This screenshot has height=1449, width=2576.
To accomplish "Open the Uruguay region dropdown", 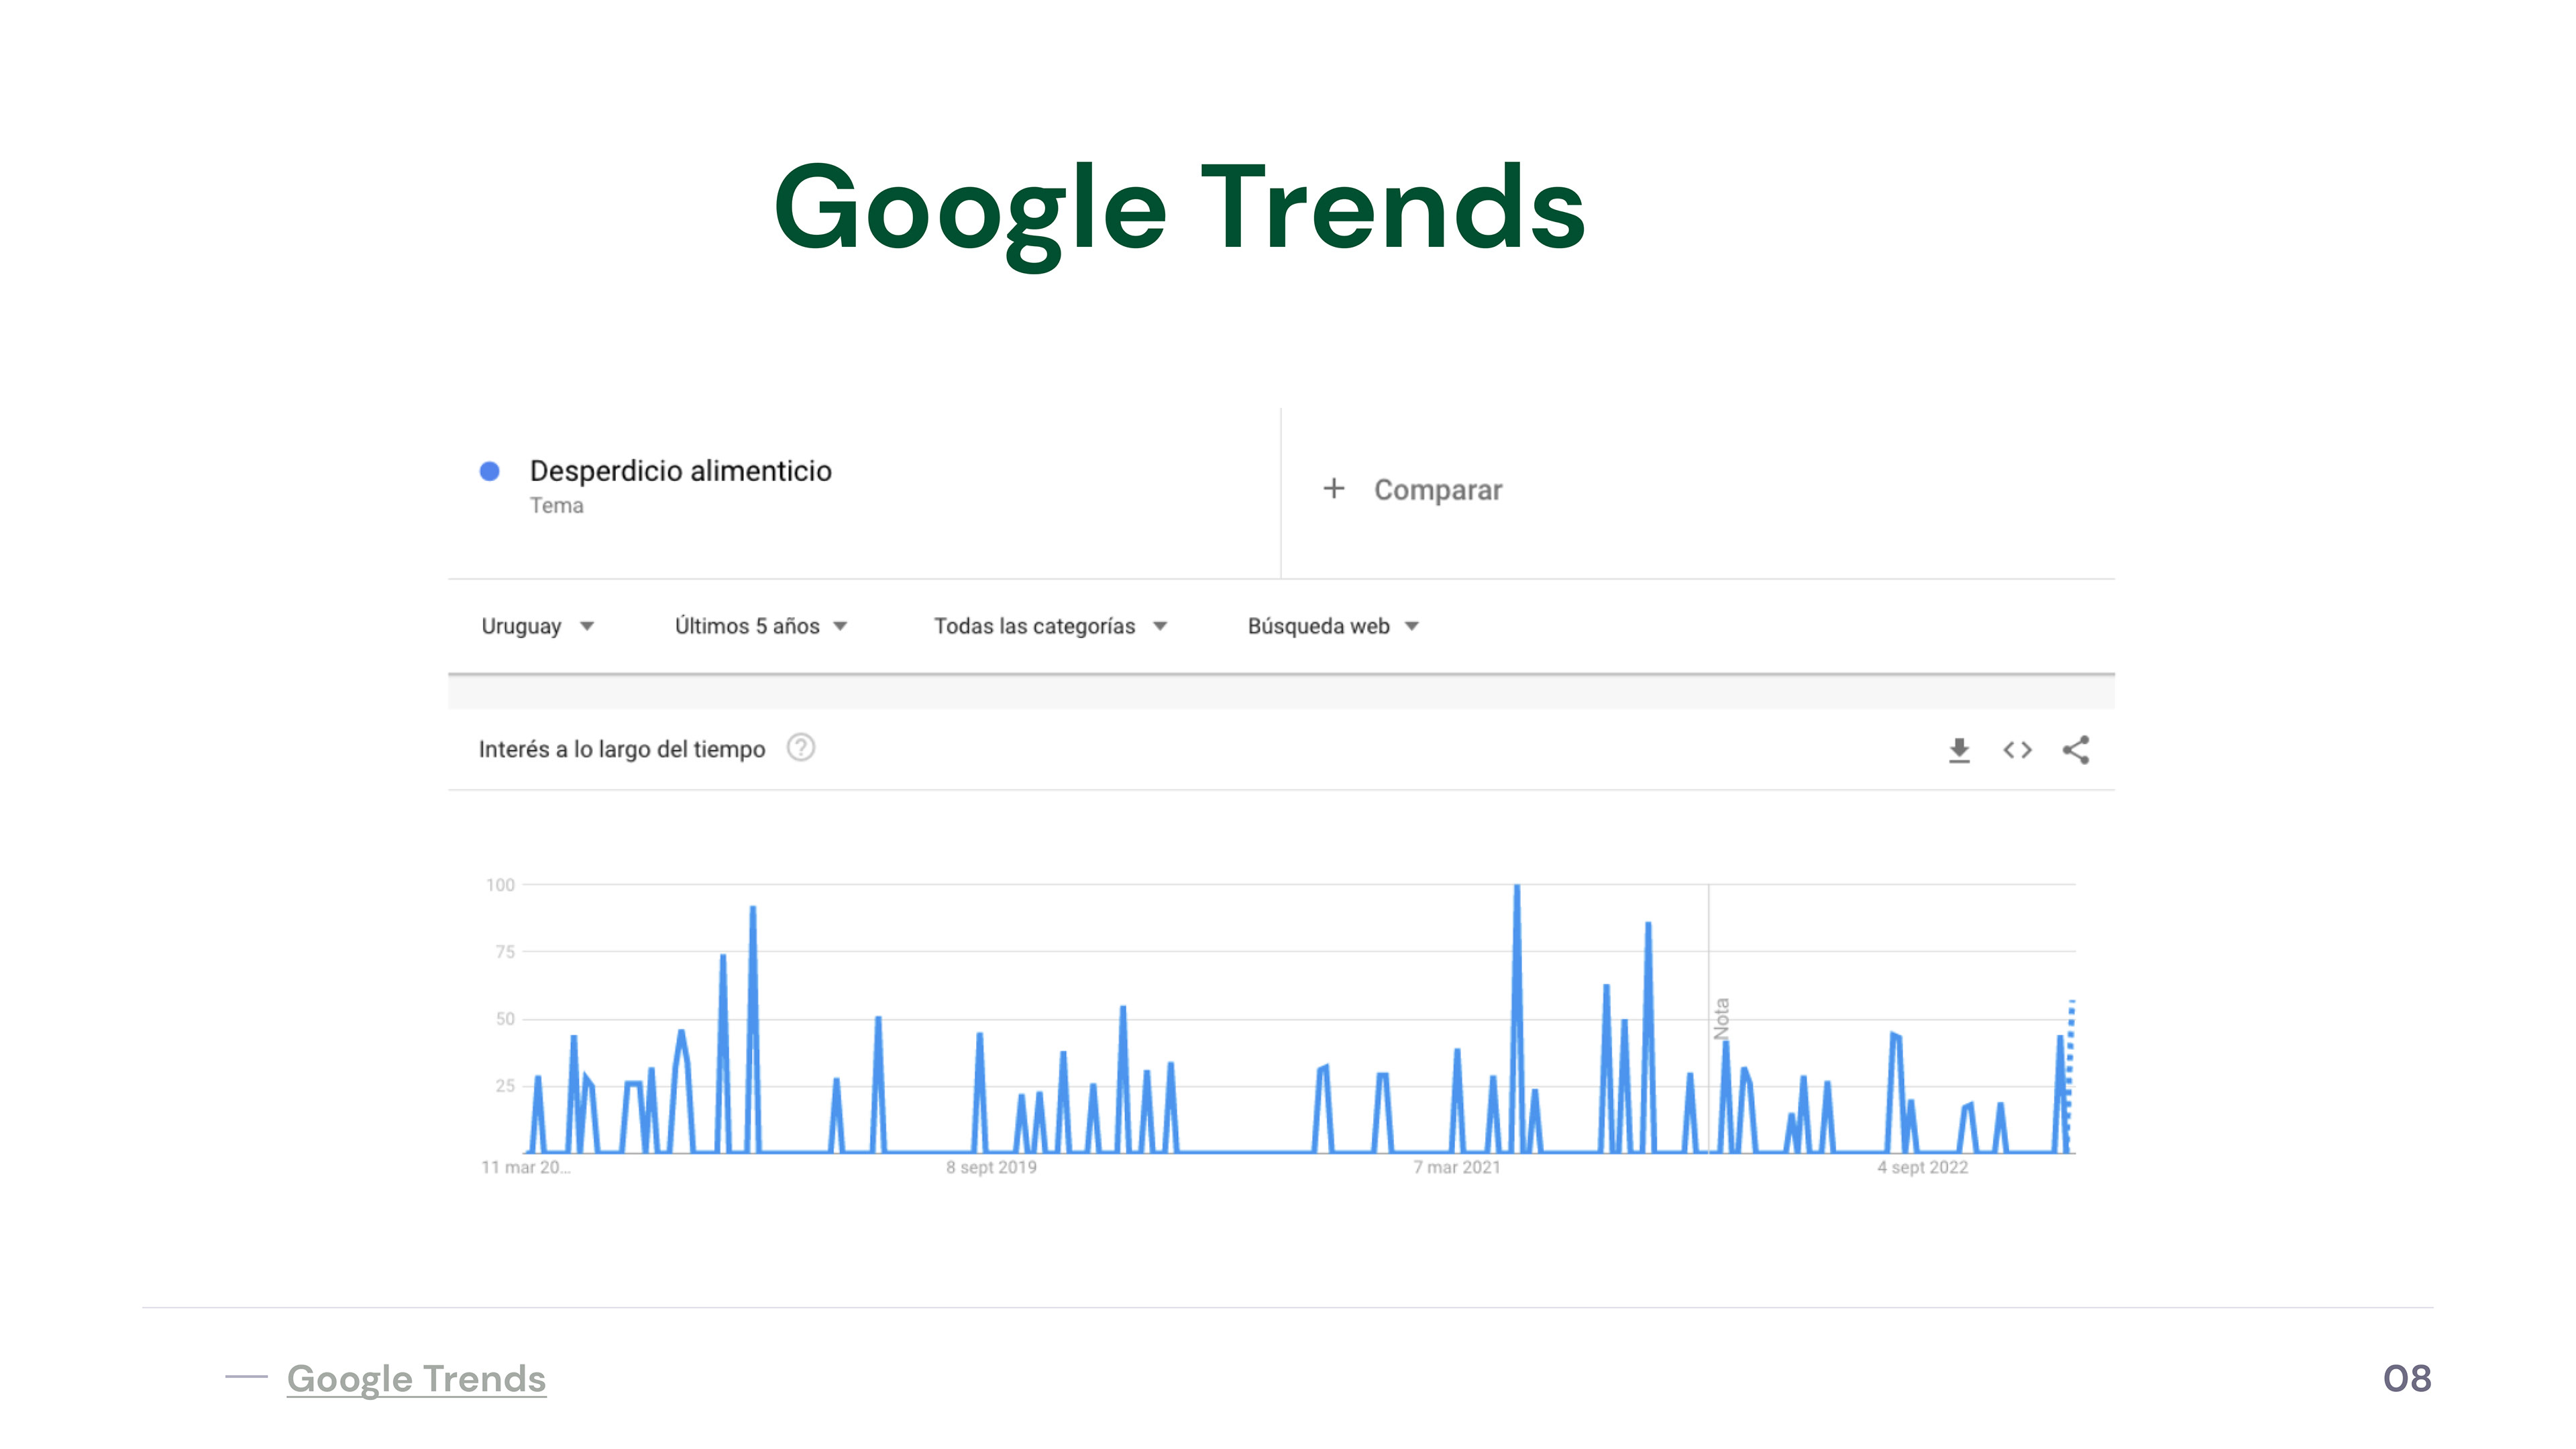I will [537, 626].
